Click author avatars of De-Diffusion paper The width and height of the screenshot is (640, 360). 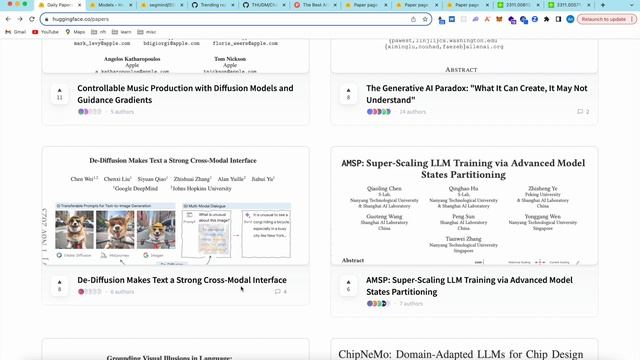pyautogui.click(x=89, y=291)
